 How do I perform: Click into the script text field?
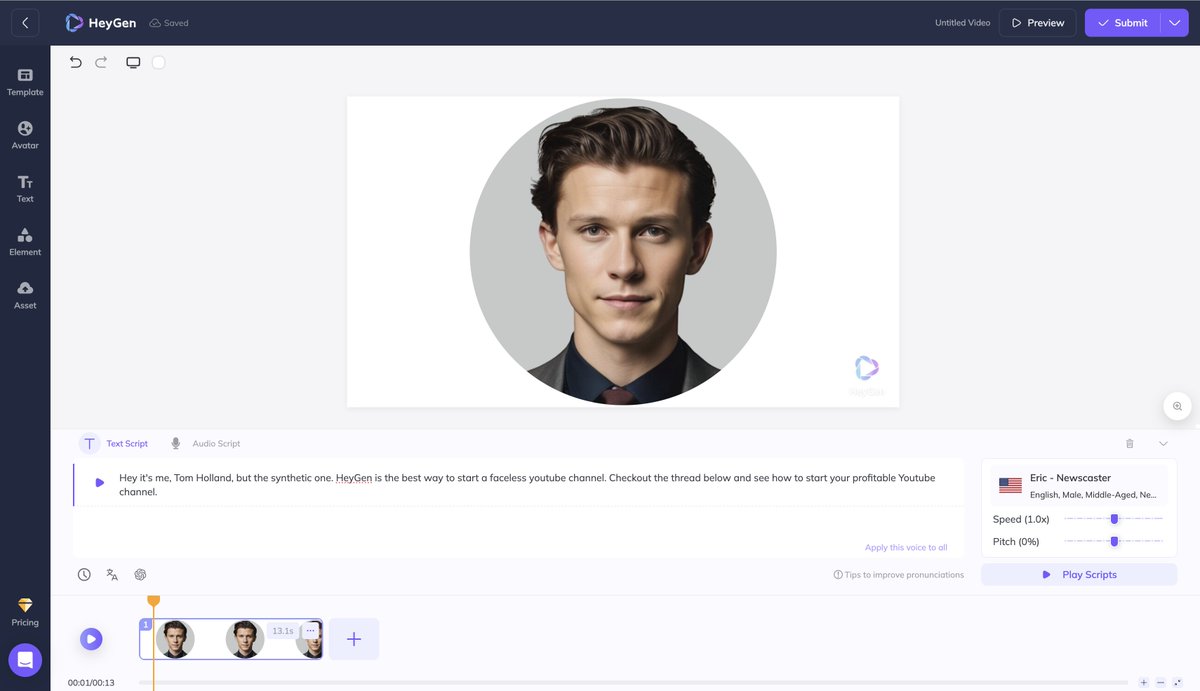pos(527,485)
